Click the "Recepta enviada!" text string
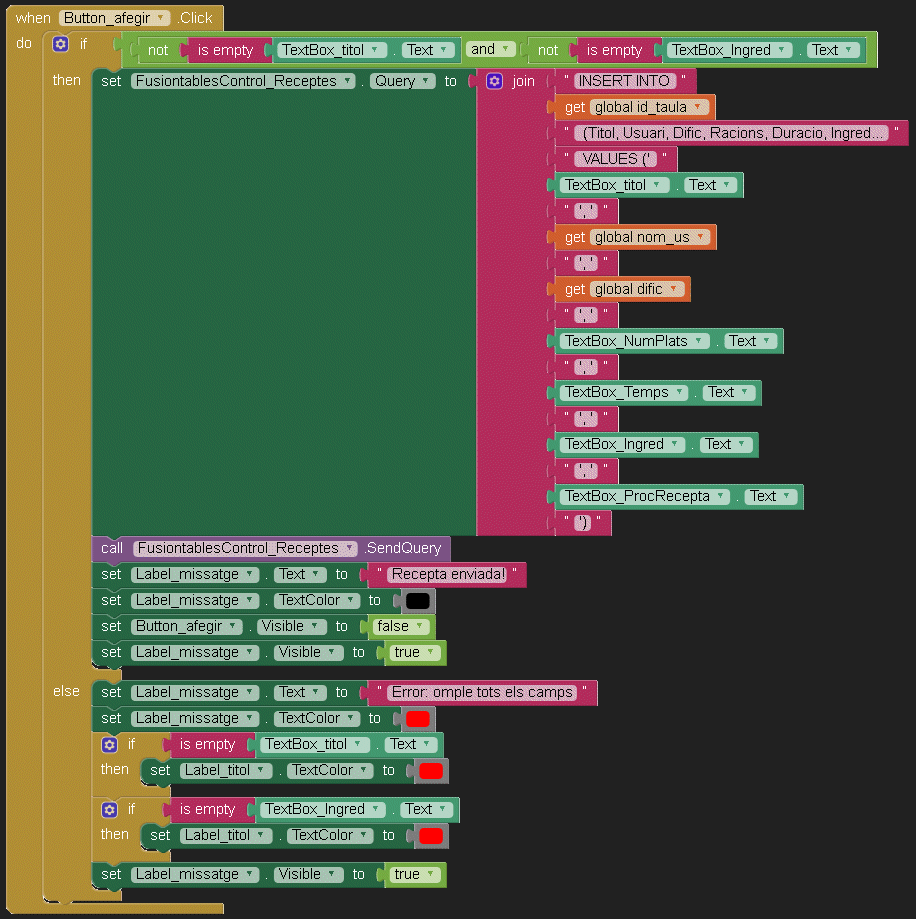This screenshot has height=919, width=916. [448, 574]
